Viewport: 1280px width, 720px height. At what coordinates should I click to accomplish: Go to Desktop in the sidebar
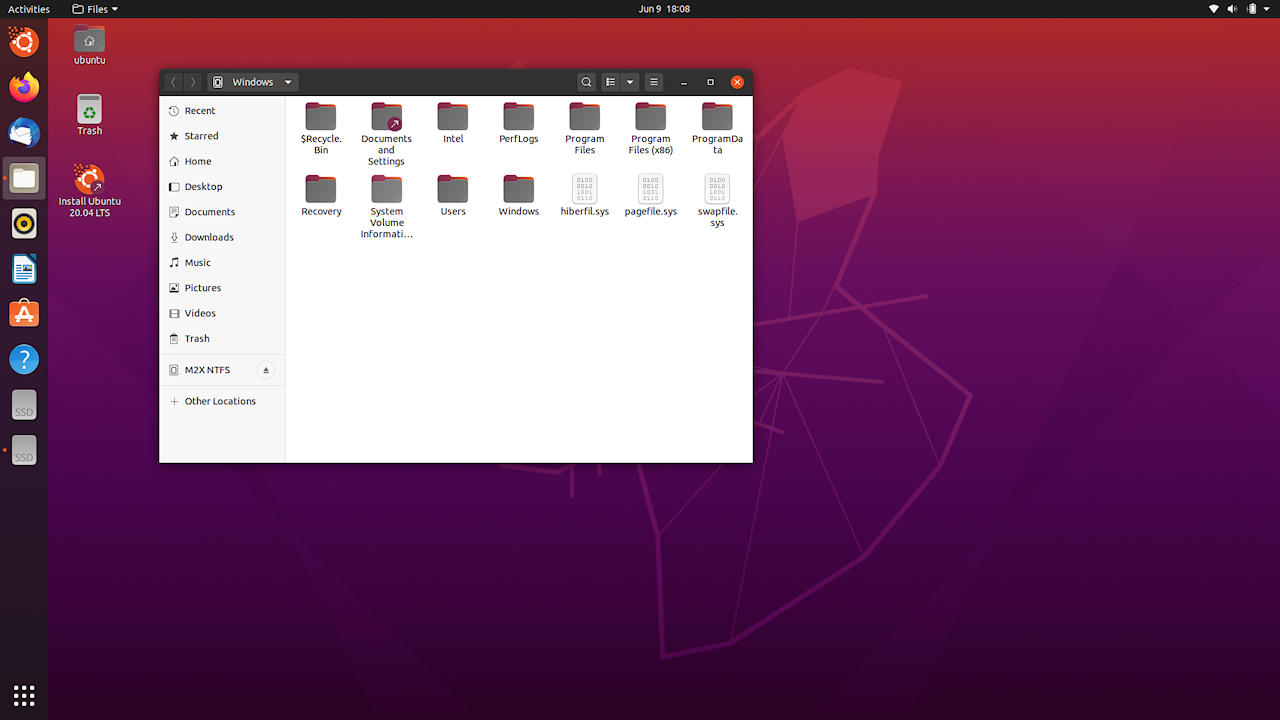point(222,187)
